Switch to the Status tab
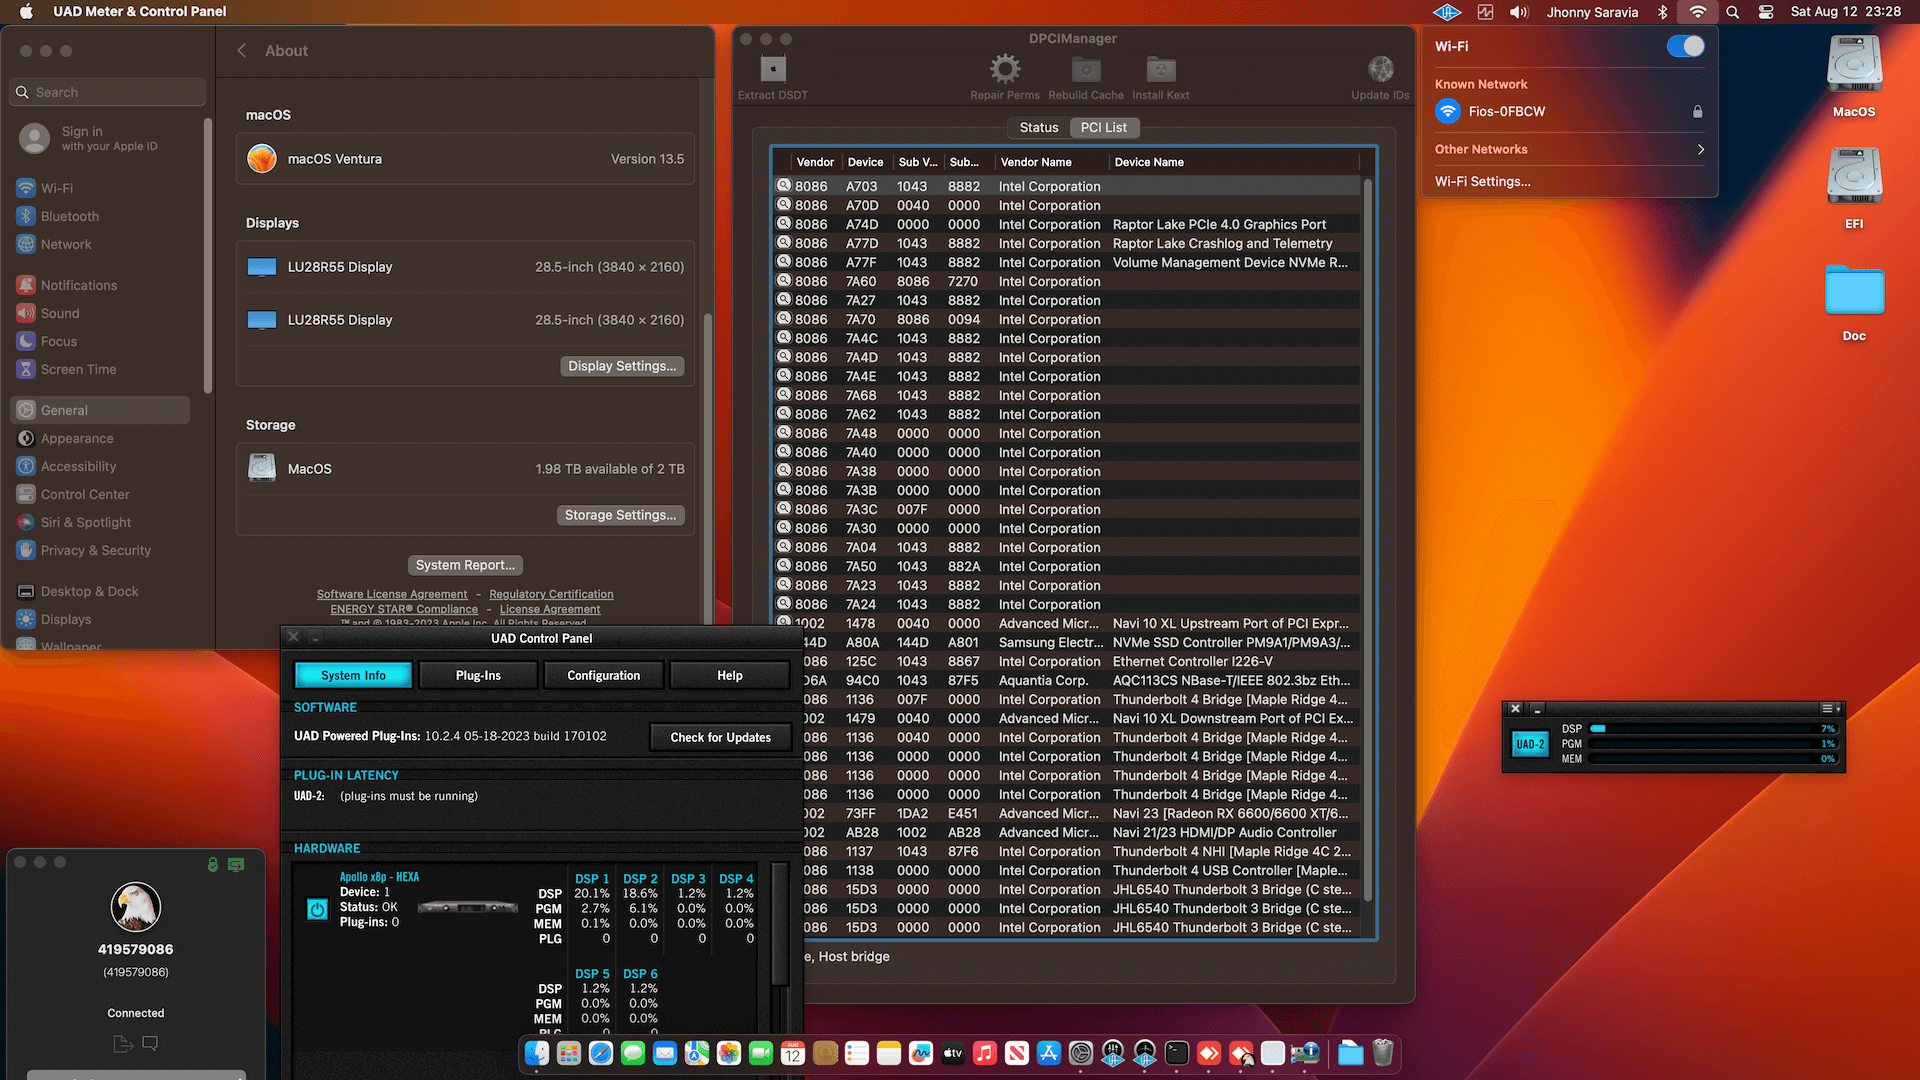This screenshot has height=1080, width=1920. (x=1039, y=127)
